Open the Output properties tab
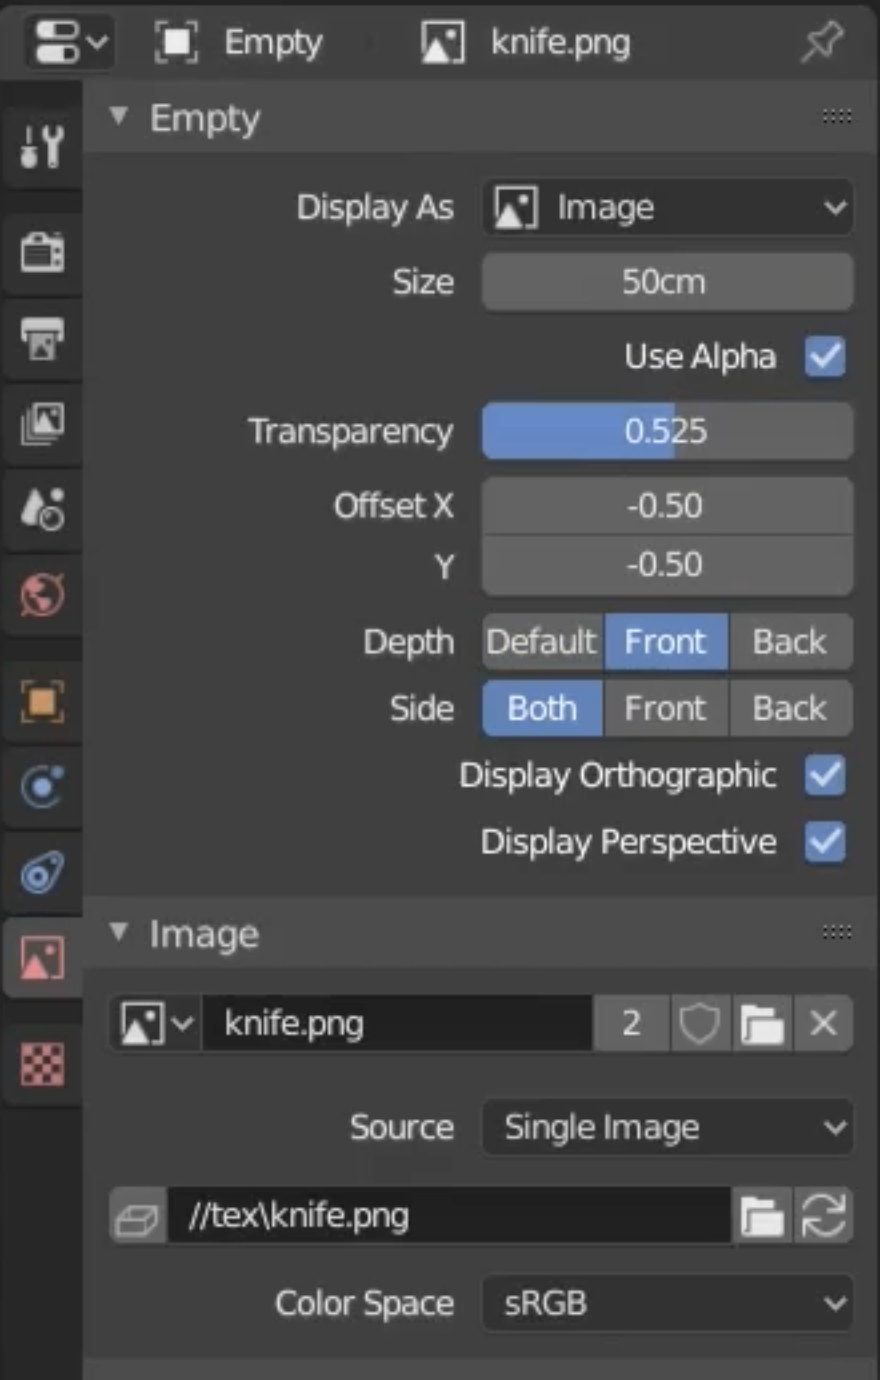This screenshot has width=880, height=1380. (x=42, y=339)
